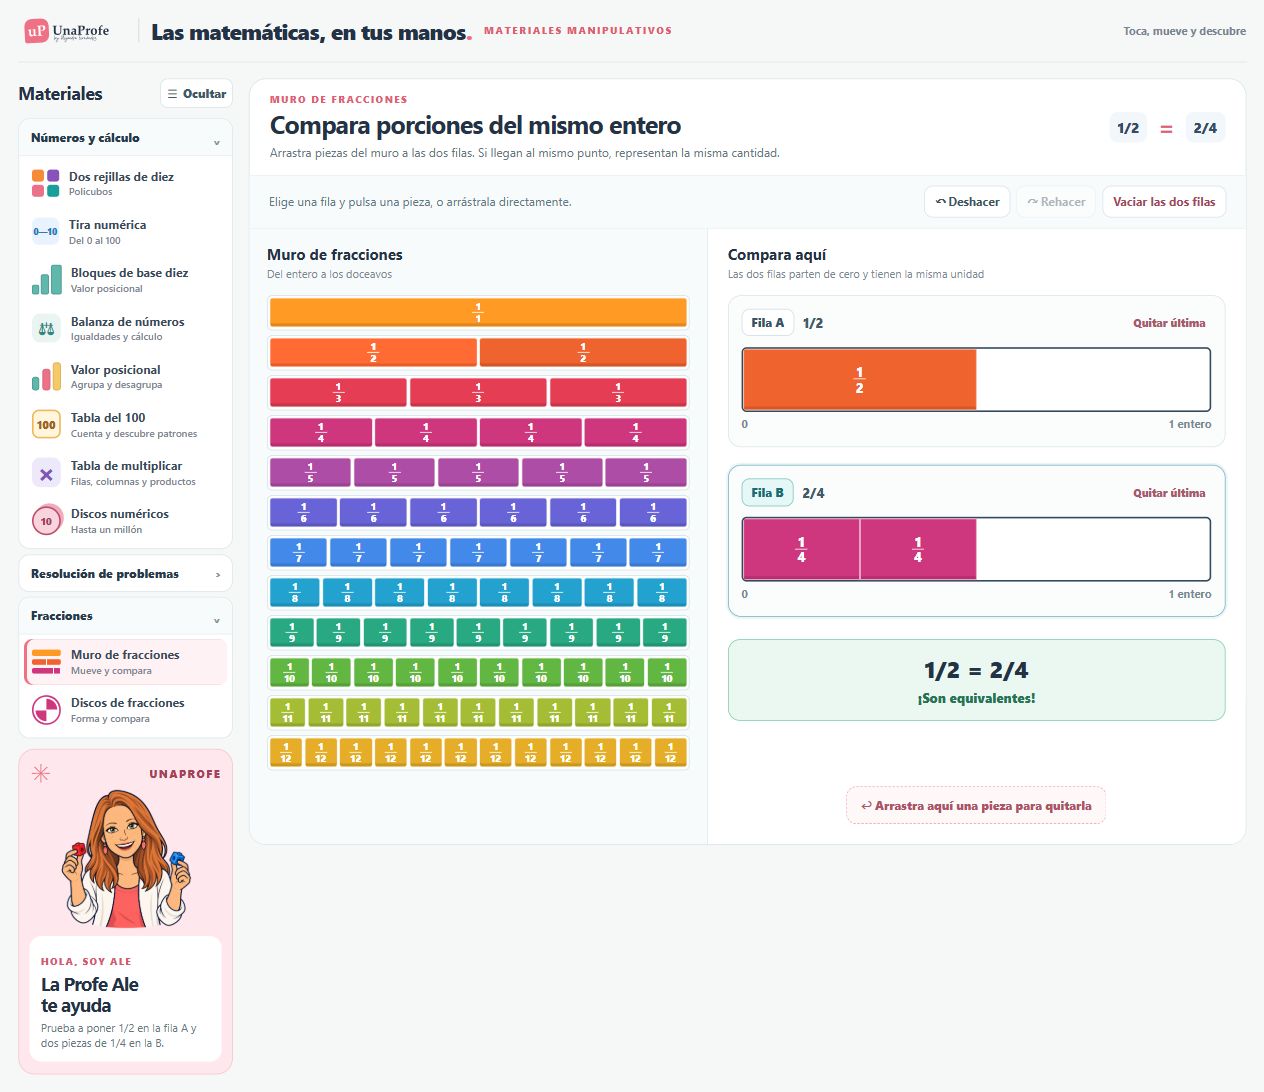
Task: Hide the Materiales sidebar with Ocultar
Action: pos(196,94)
